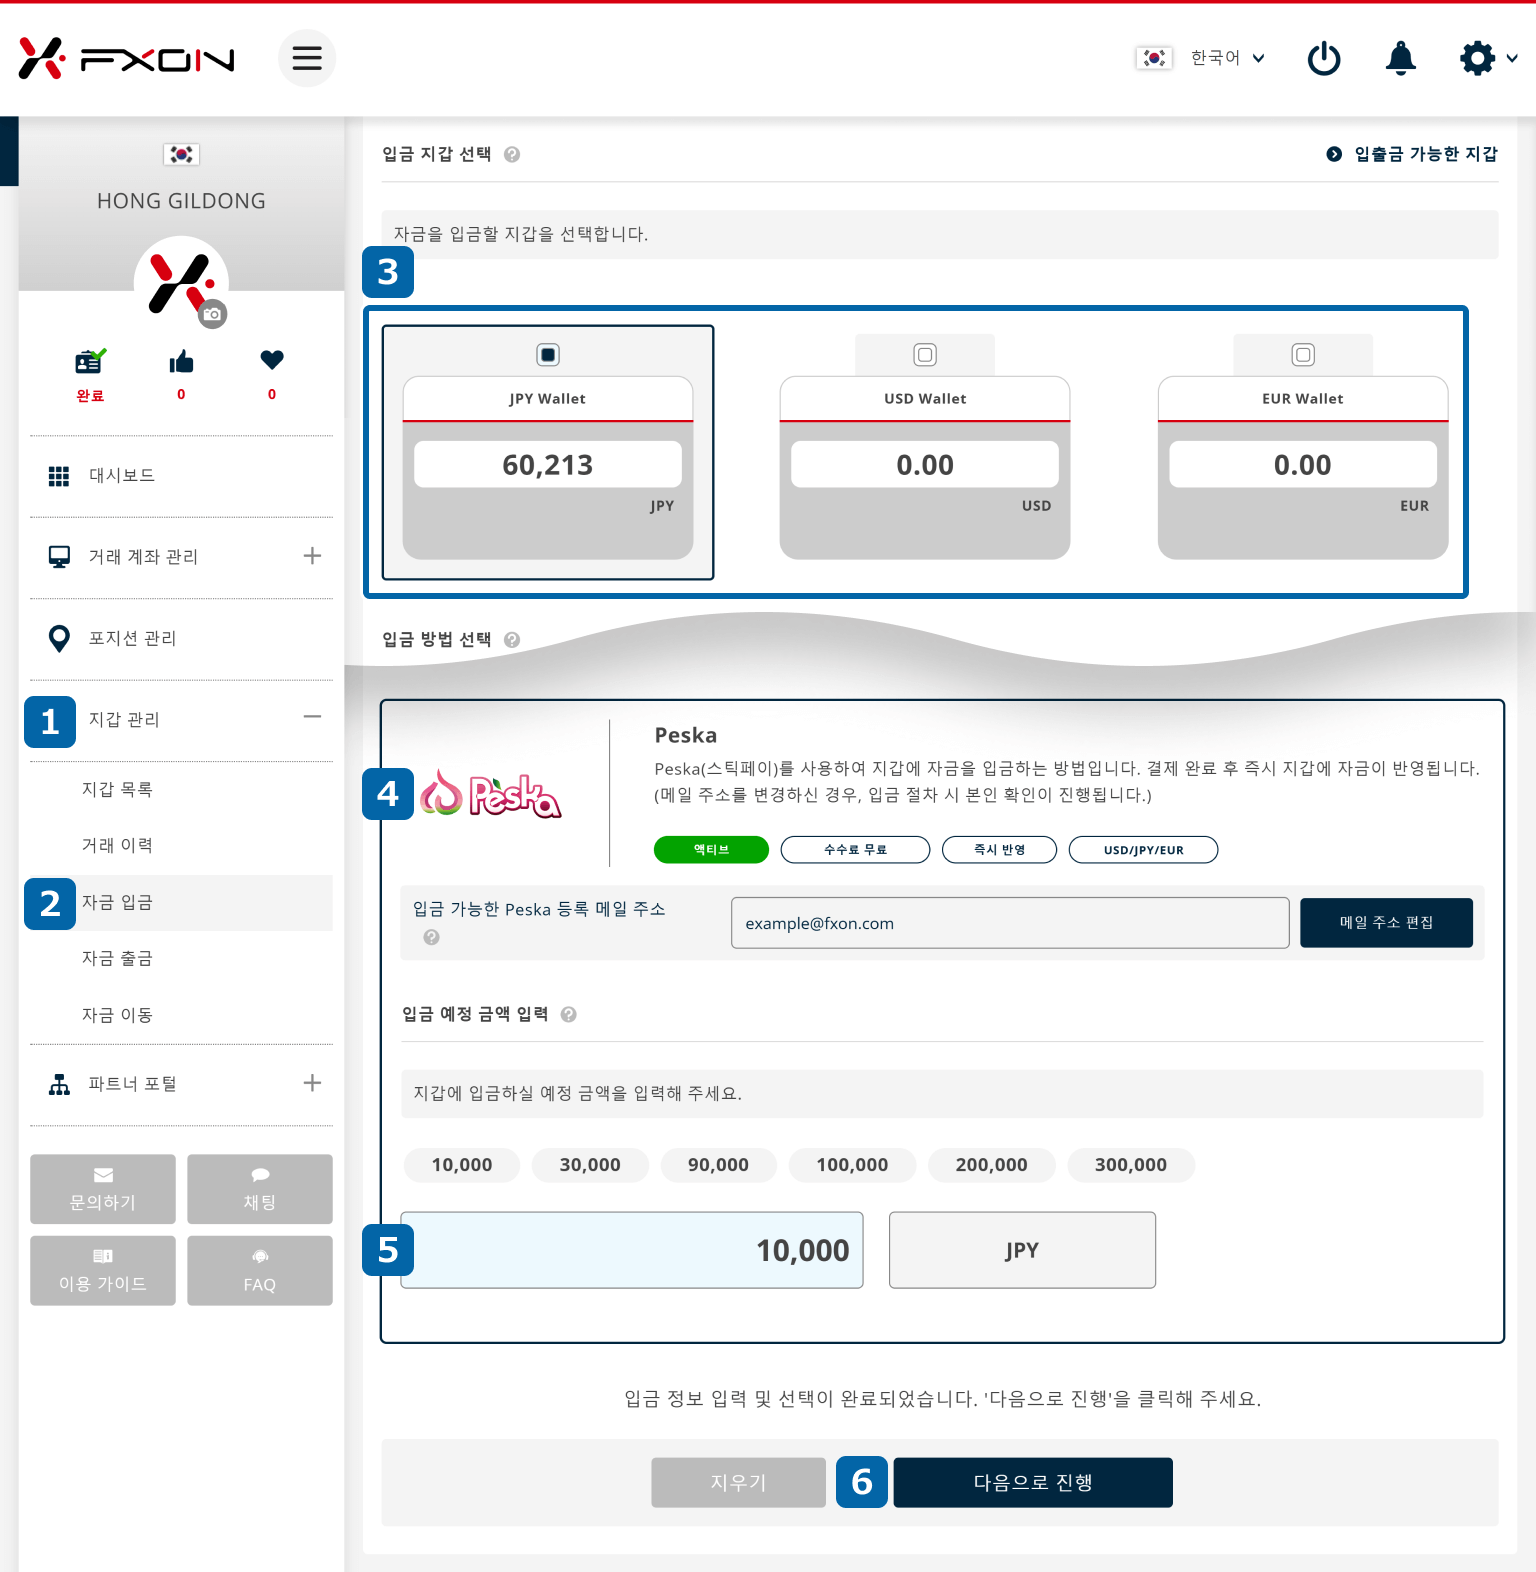Click the 메일 주소 편집 button
Image resolution: width=1536 pixels, height=1572 pixels.
click(1386, 922)
